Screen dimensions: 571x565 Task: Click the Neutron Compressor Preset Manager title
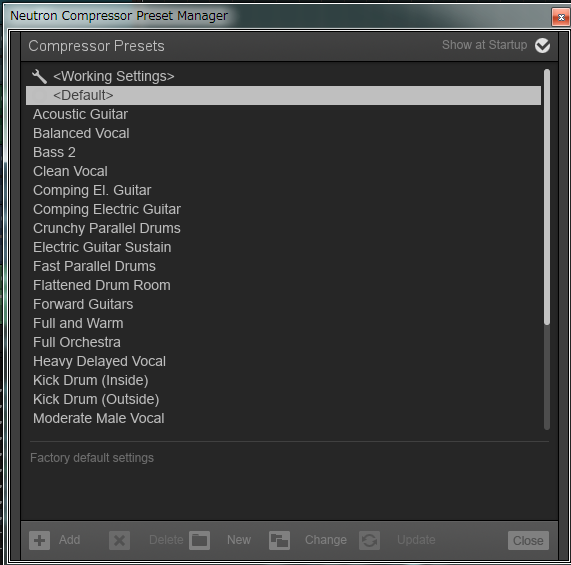[119, 16]
